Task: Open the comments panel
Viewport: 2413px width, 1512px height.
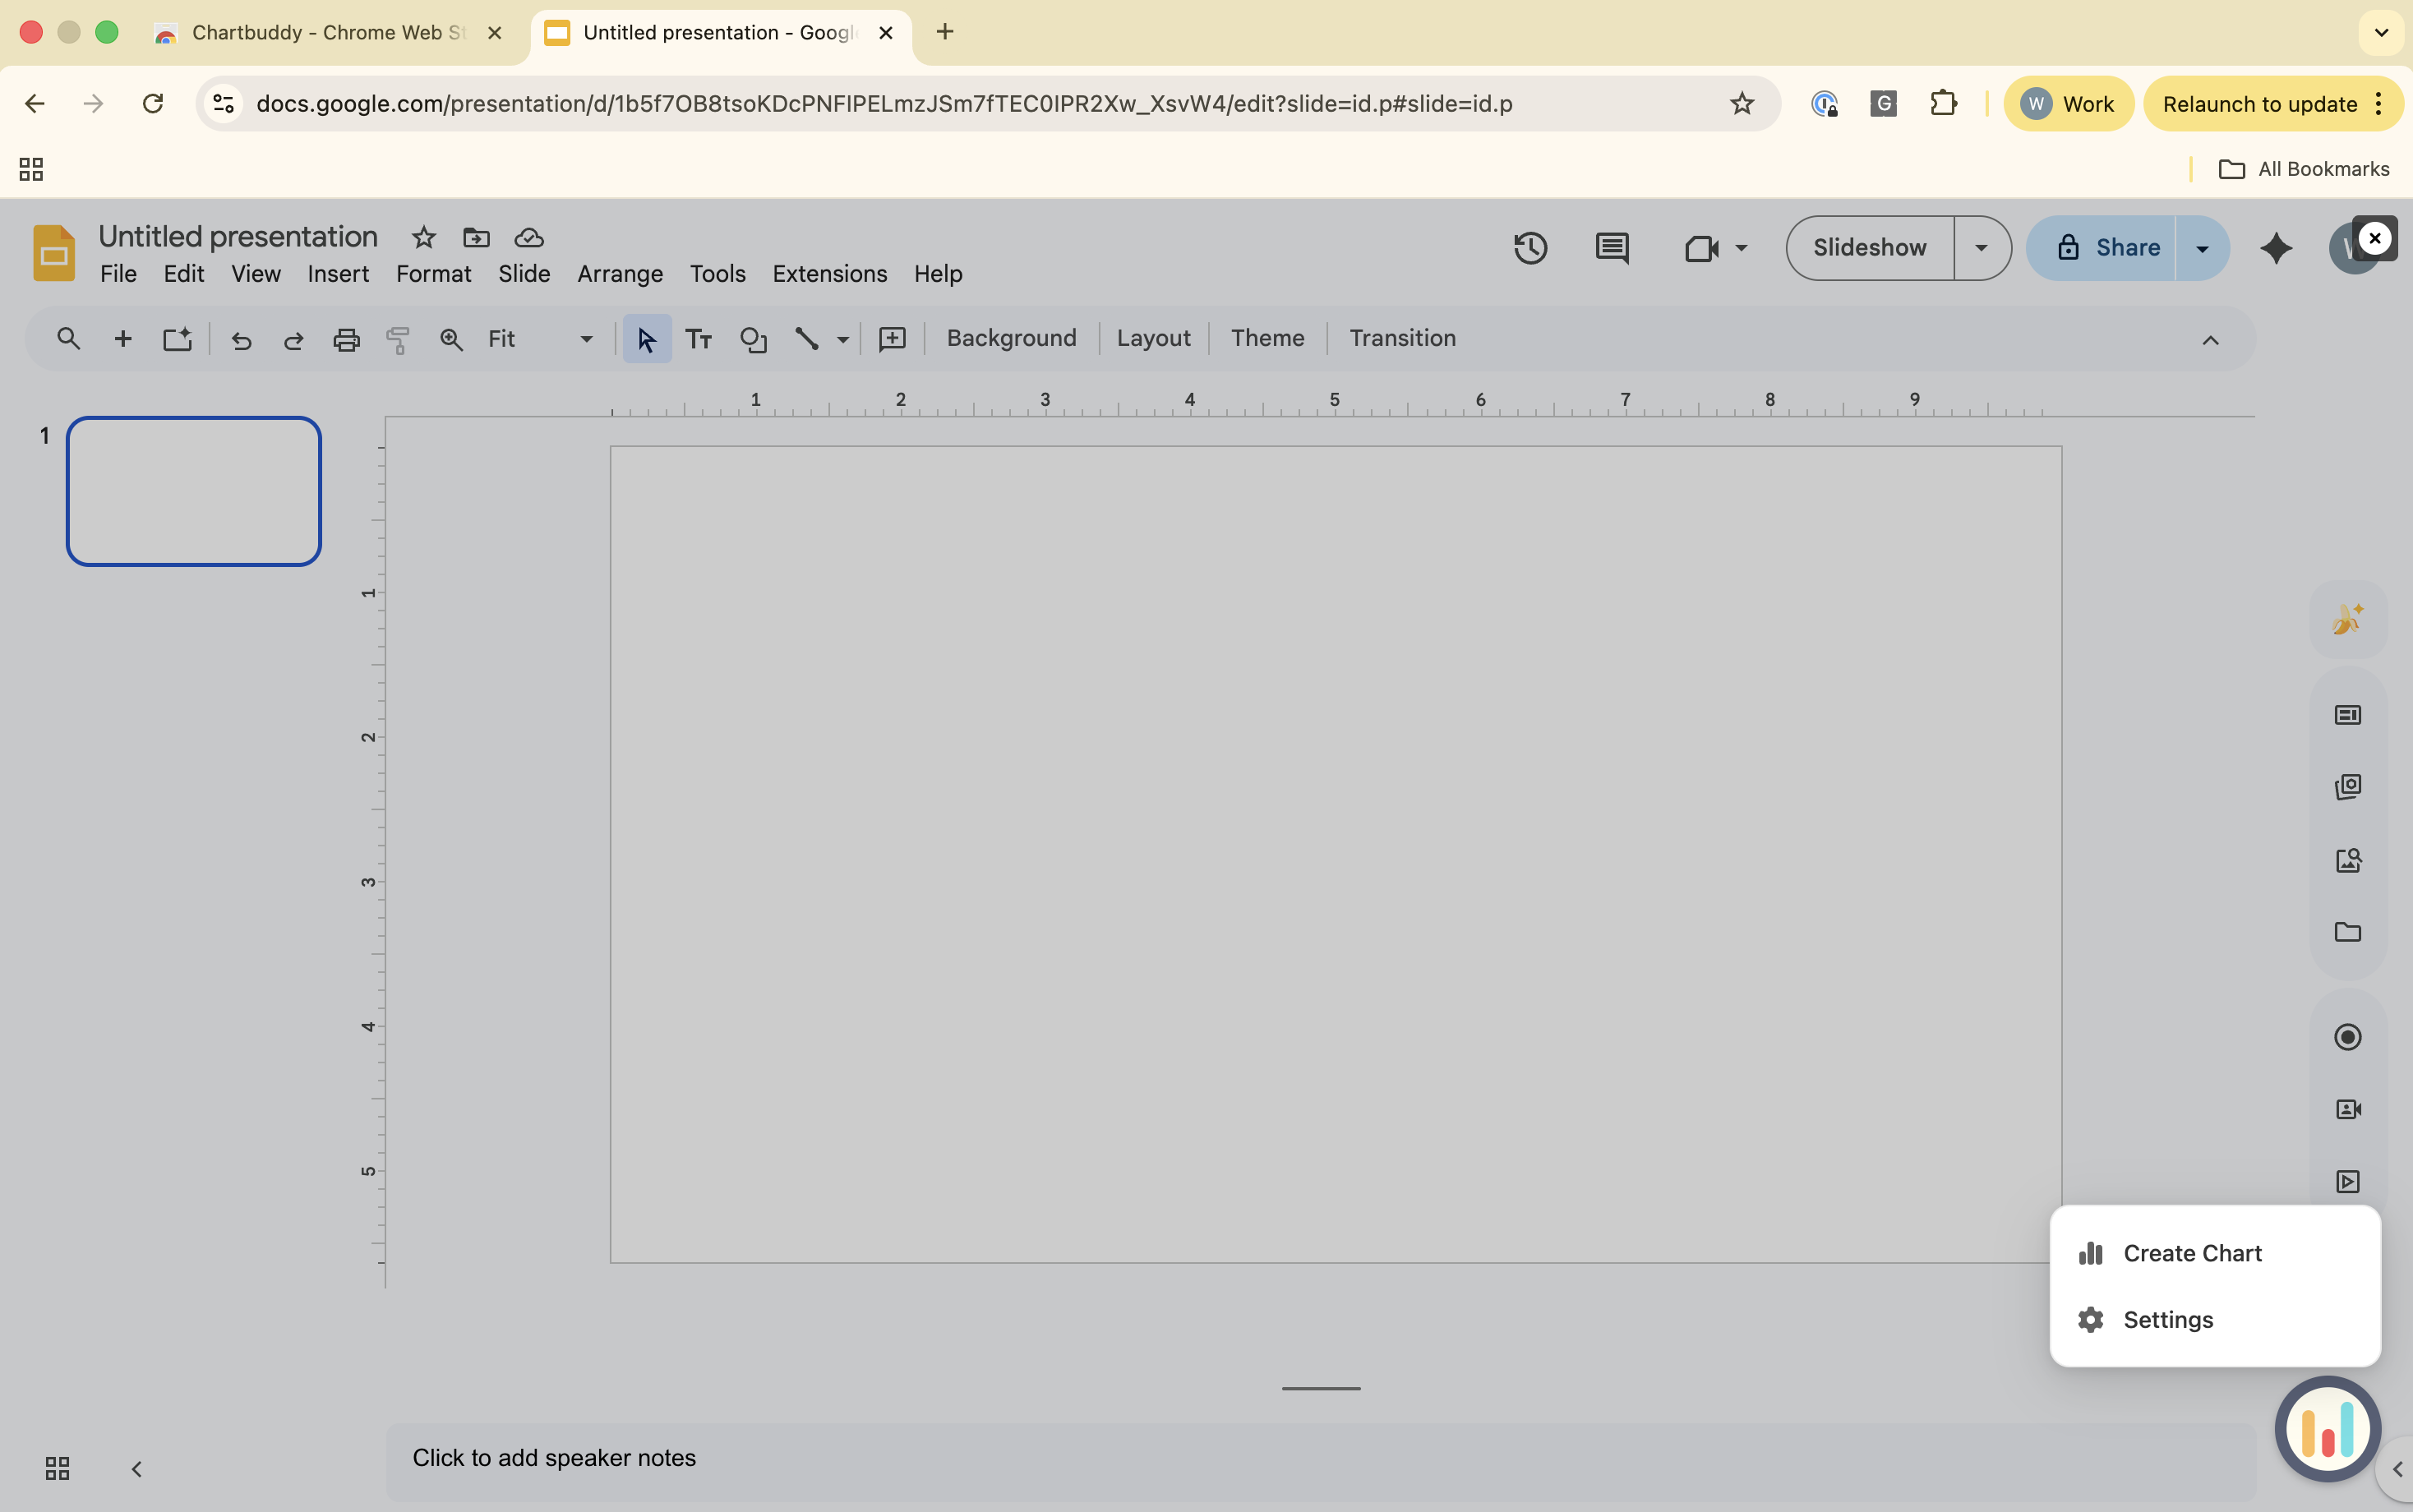Action: pyautogui.click(x=1612, y=247)
